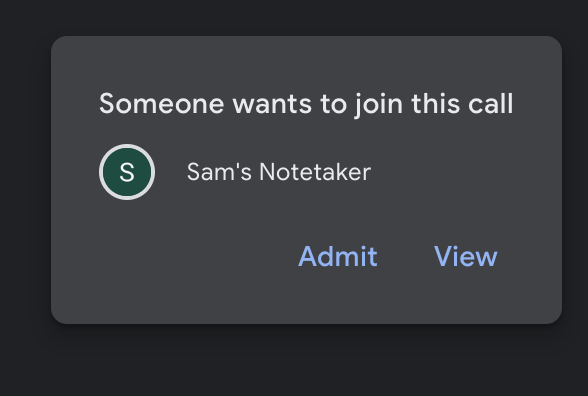Click the Admit button

(x=338, y=257)
